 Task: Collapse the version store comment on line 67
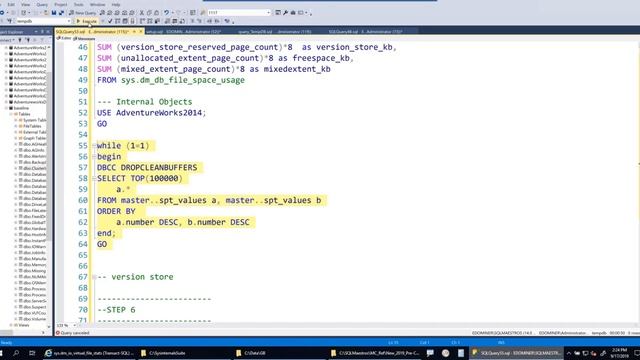[x=94, y=277]
